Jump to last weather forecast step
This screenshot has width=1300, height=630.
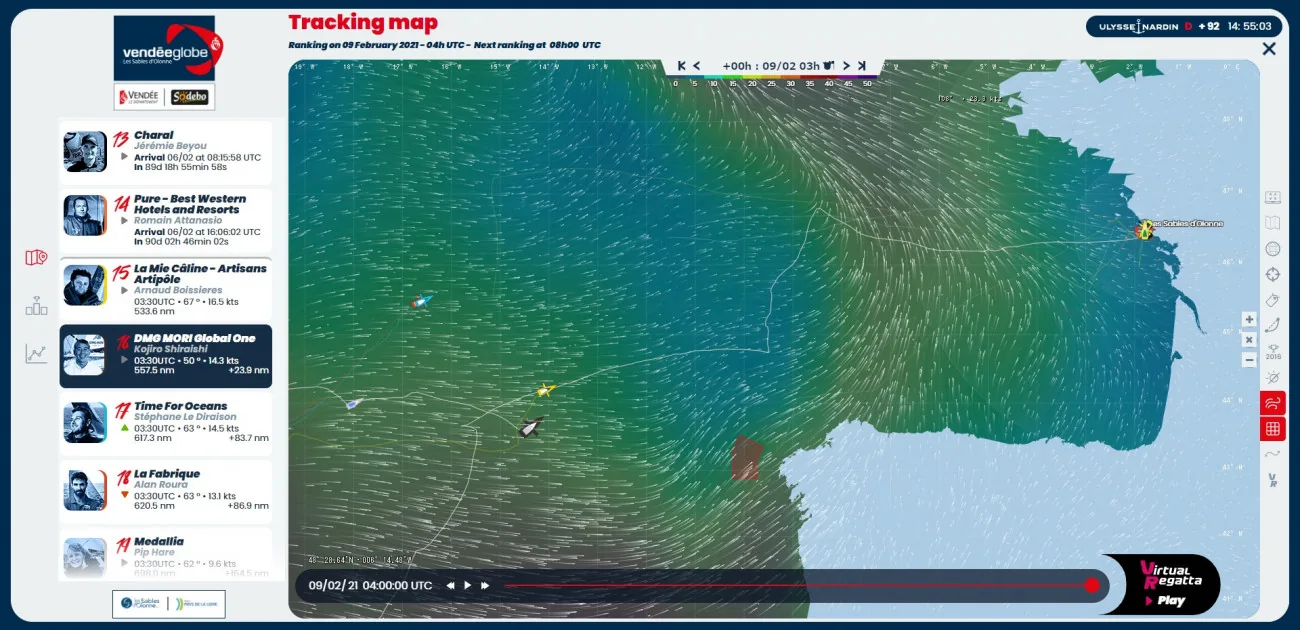point(861,66)
